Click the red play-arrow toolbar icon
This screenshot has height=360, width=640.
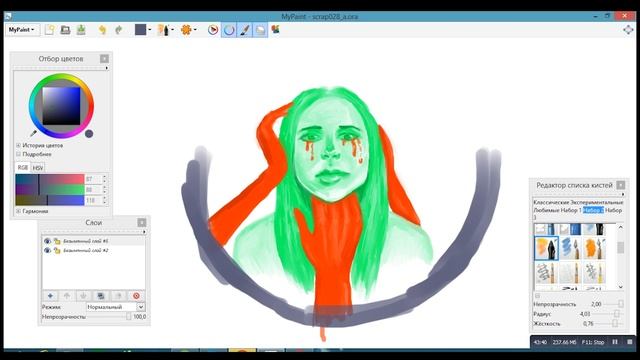coord(213,30)
